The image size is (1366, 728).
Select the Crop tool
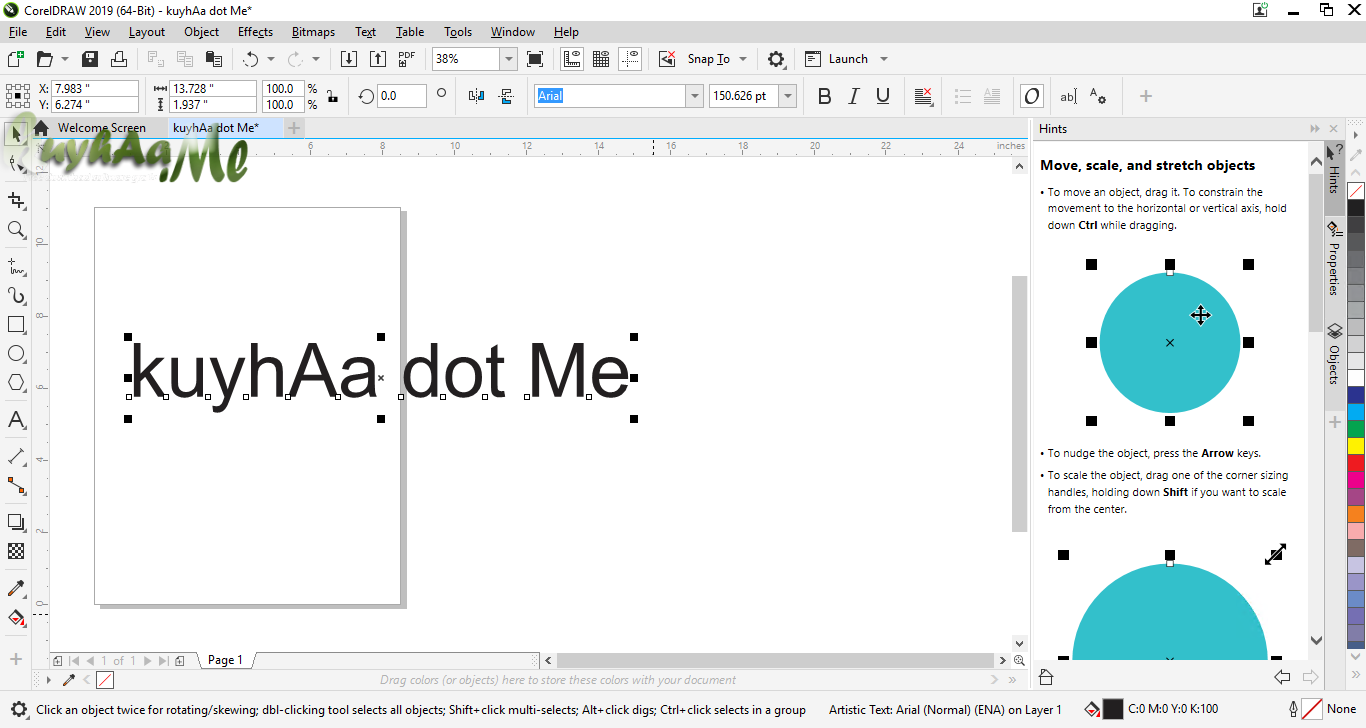coord(16,201)
